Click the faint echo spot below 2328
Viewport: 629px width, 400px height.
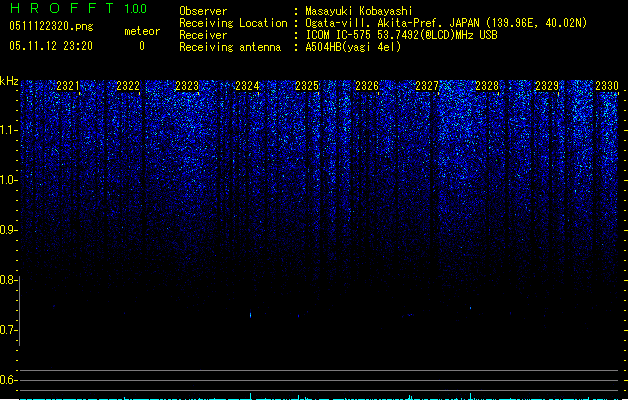click(471, 309)
